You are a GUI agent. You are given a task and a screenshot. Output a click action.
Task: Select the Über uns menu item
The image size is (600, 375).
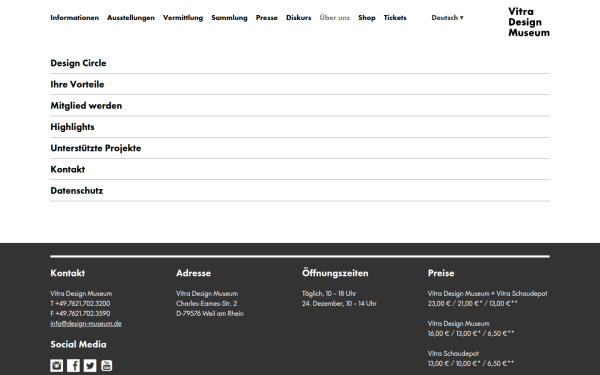click(334, 18)
